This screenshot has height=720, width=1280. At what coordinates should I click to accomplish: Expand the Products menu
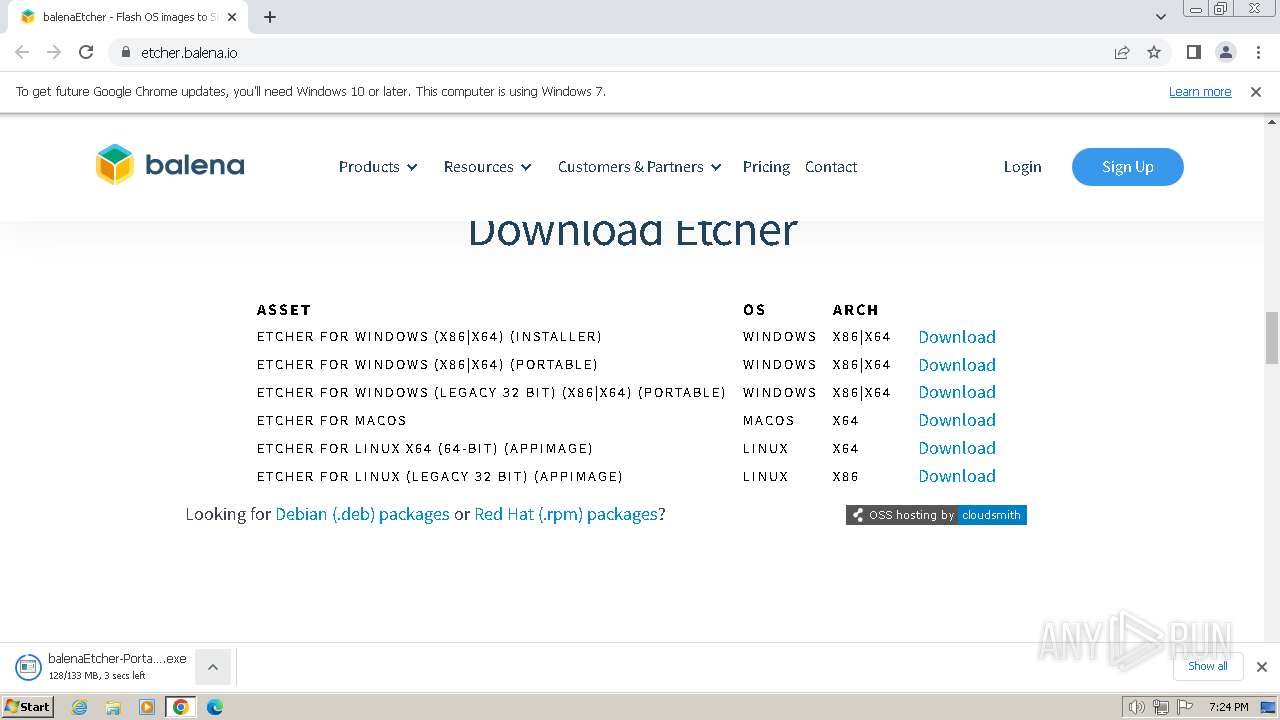[378, 167]
